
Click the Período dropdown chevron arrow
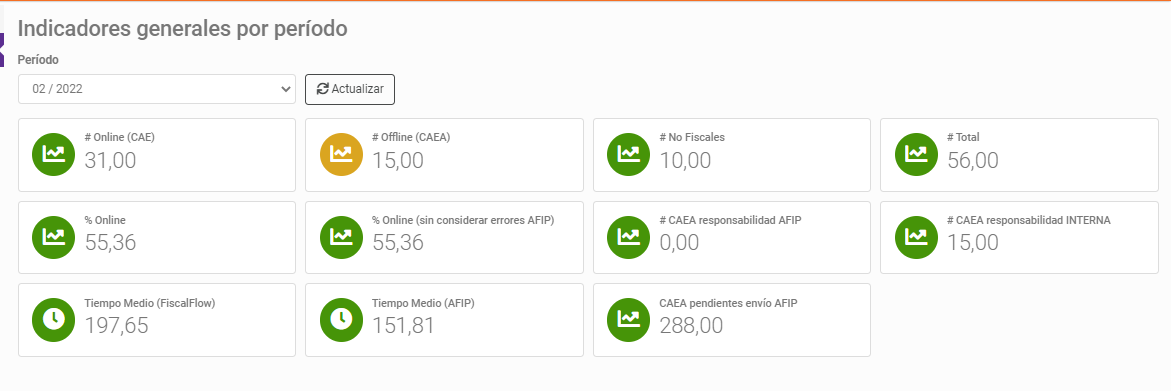tap(285, 89)
